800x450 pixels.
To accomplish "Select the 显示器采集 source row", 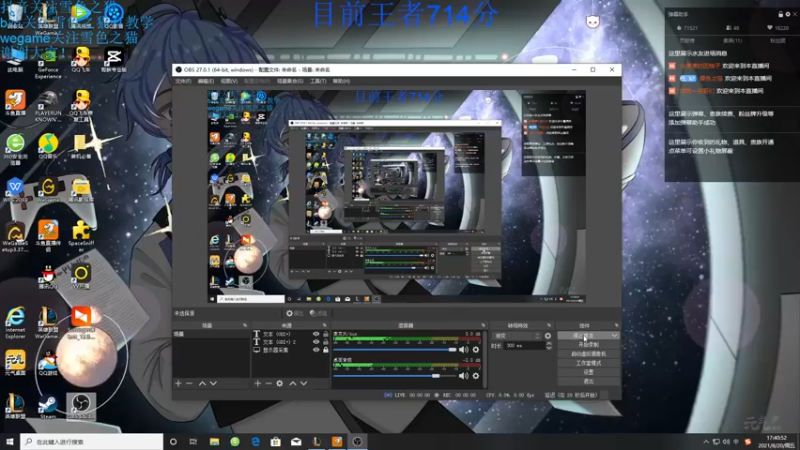I will (291, 350).
